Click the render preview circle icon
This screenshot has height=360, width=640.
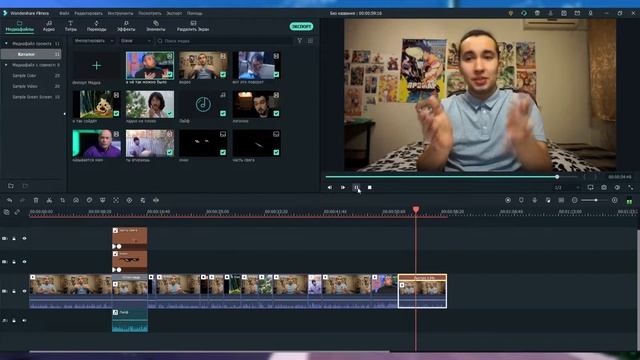pyautogui.click(x=508, y=200)
